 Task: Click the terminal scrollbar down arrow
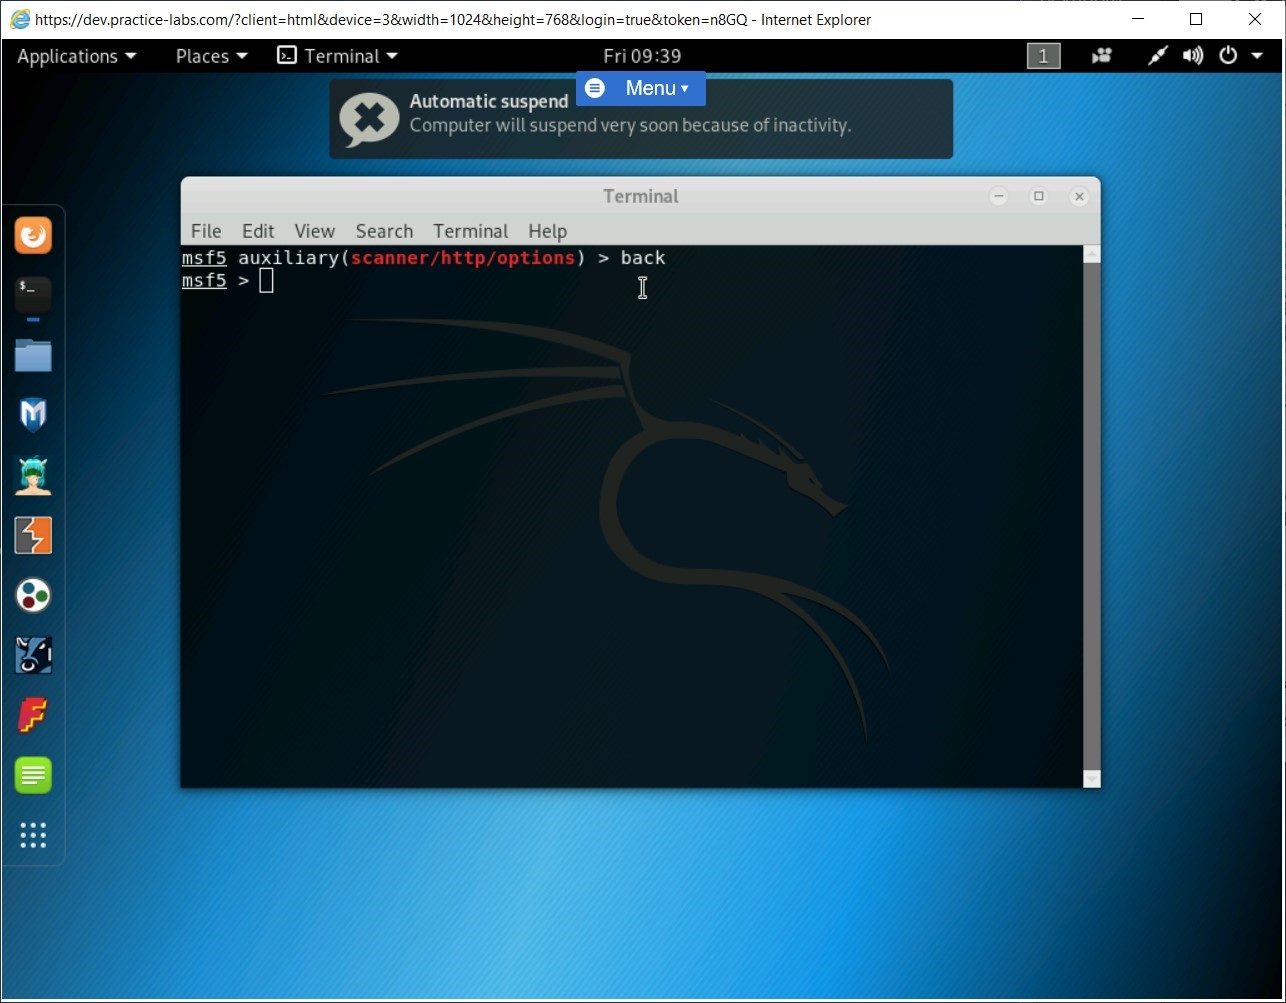tap(1090, 779)
